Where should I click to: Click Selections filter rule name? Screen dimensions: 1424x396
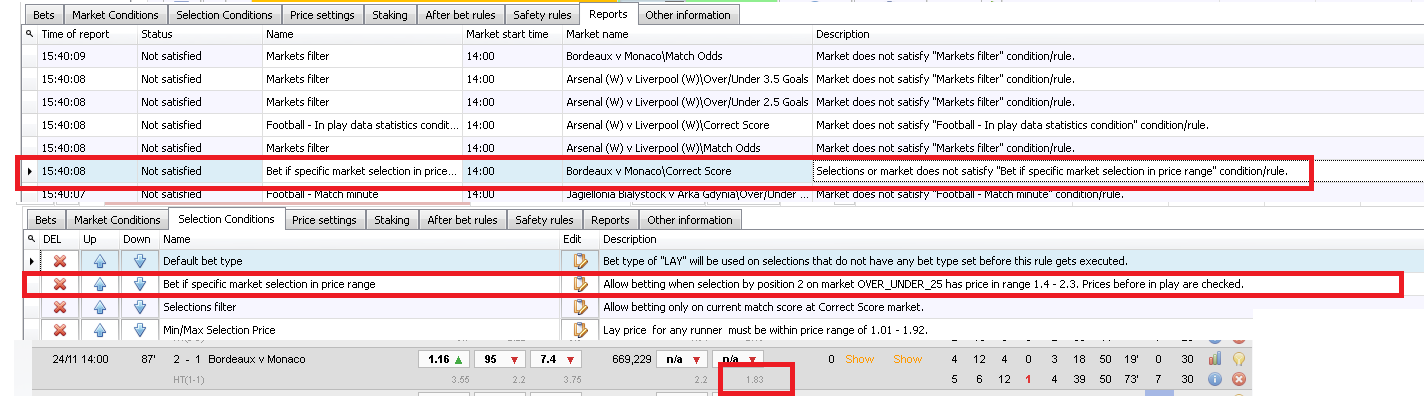200,307
